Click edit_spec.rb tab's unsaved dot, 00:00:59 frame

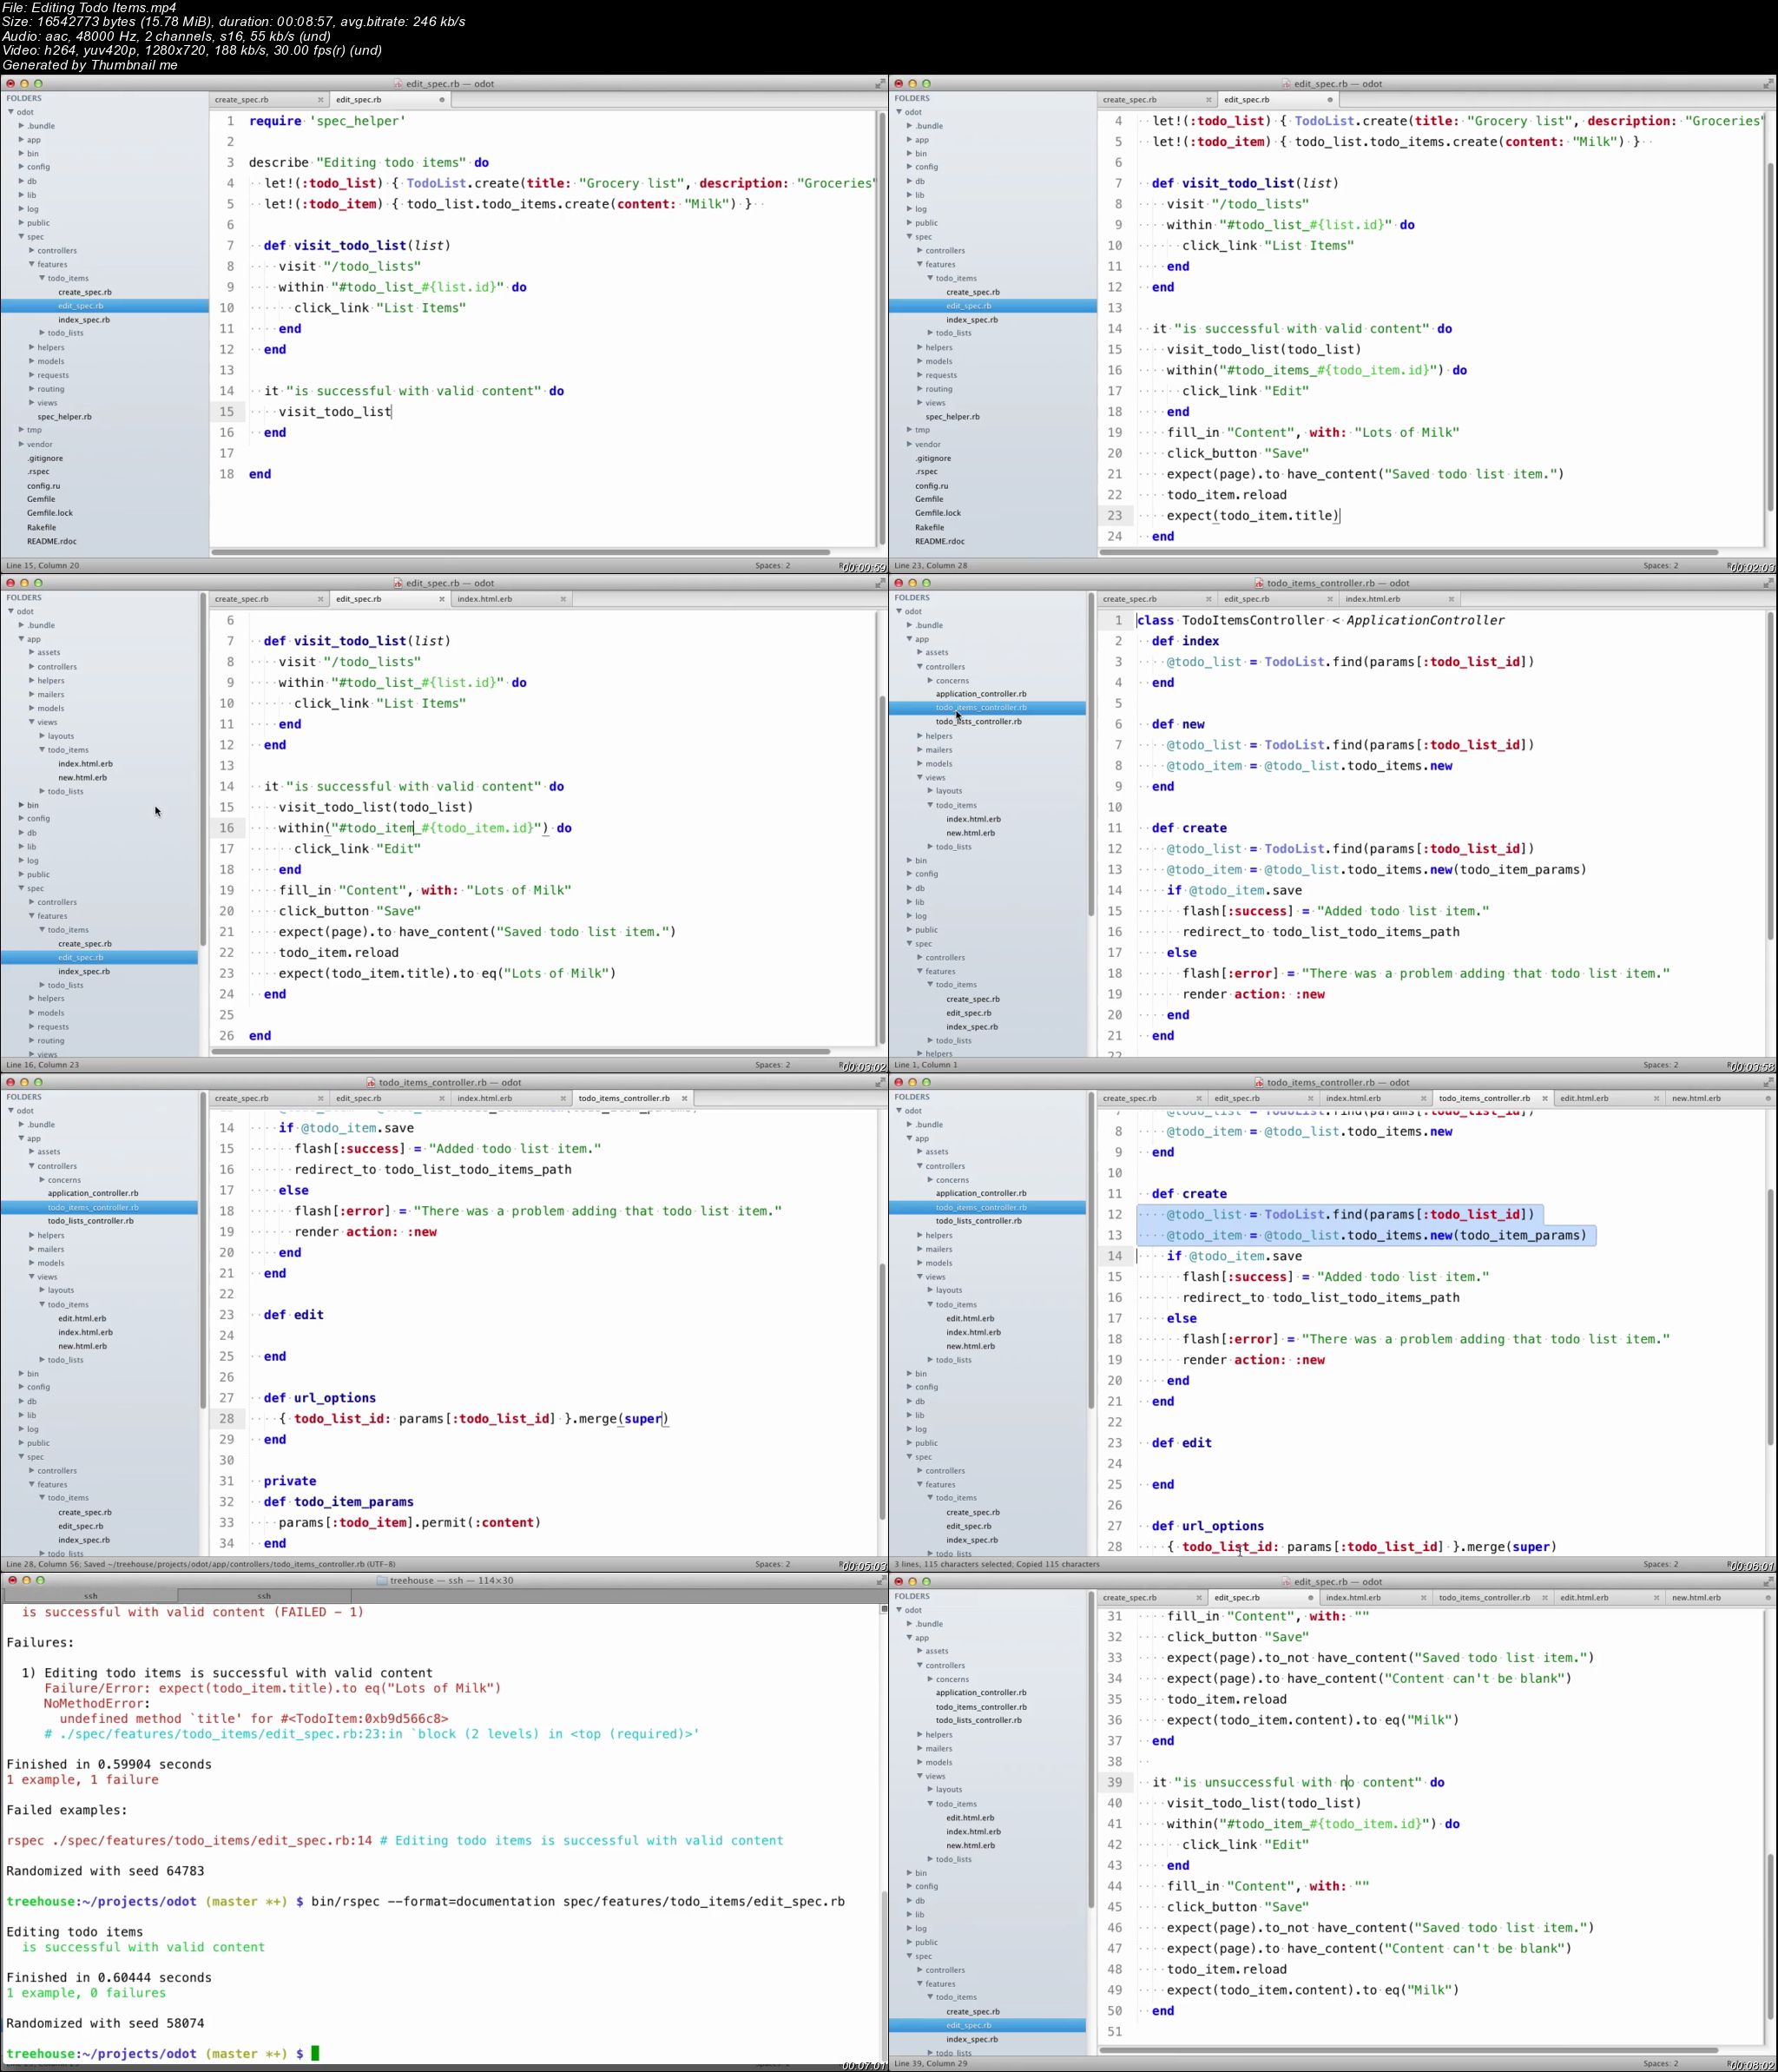tap(441, 100)
